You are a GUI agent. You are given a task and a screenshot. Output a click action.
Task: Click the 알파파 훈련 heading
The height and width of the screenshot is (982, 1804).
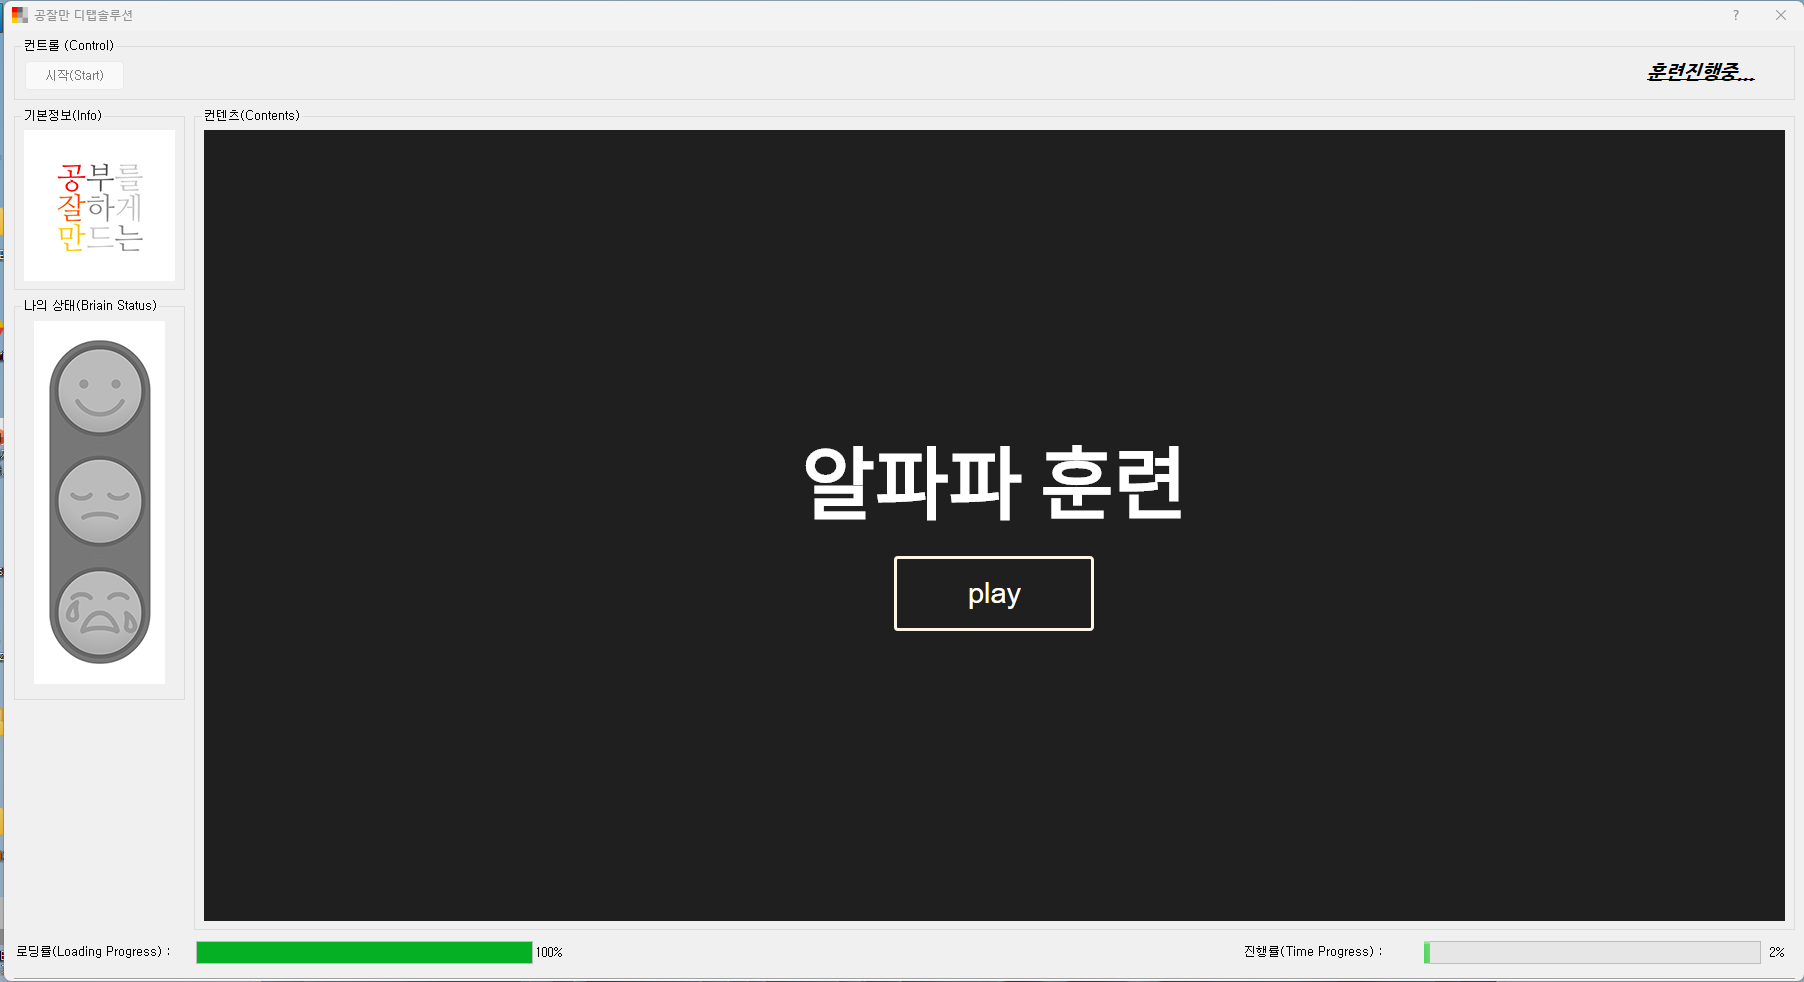coord(993,483)
